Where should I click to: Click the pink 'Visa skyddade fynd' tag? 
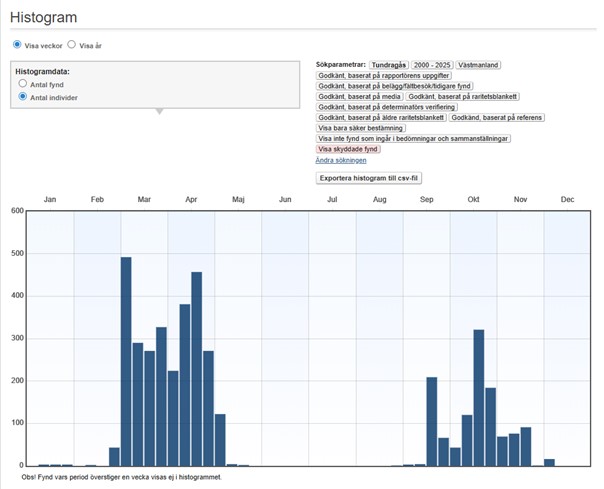coord(349,149)
